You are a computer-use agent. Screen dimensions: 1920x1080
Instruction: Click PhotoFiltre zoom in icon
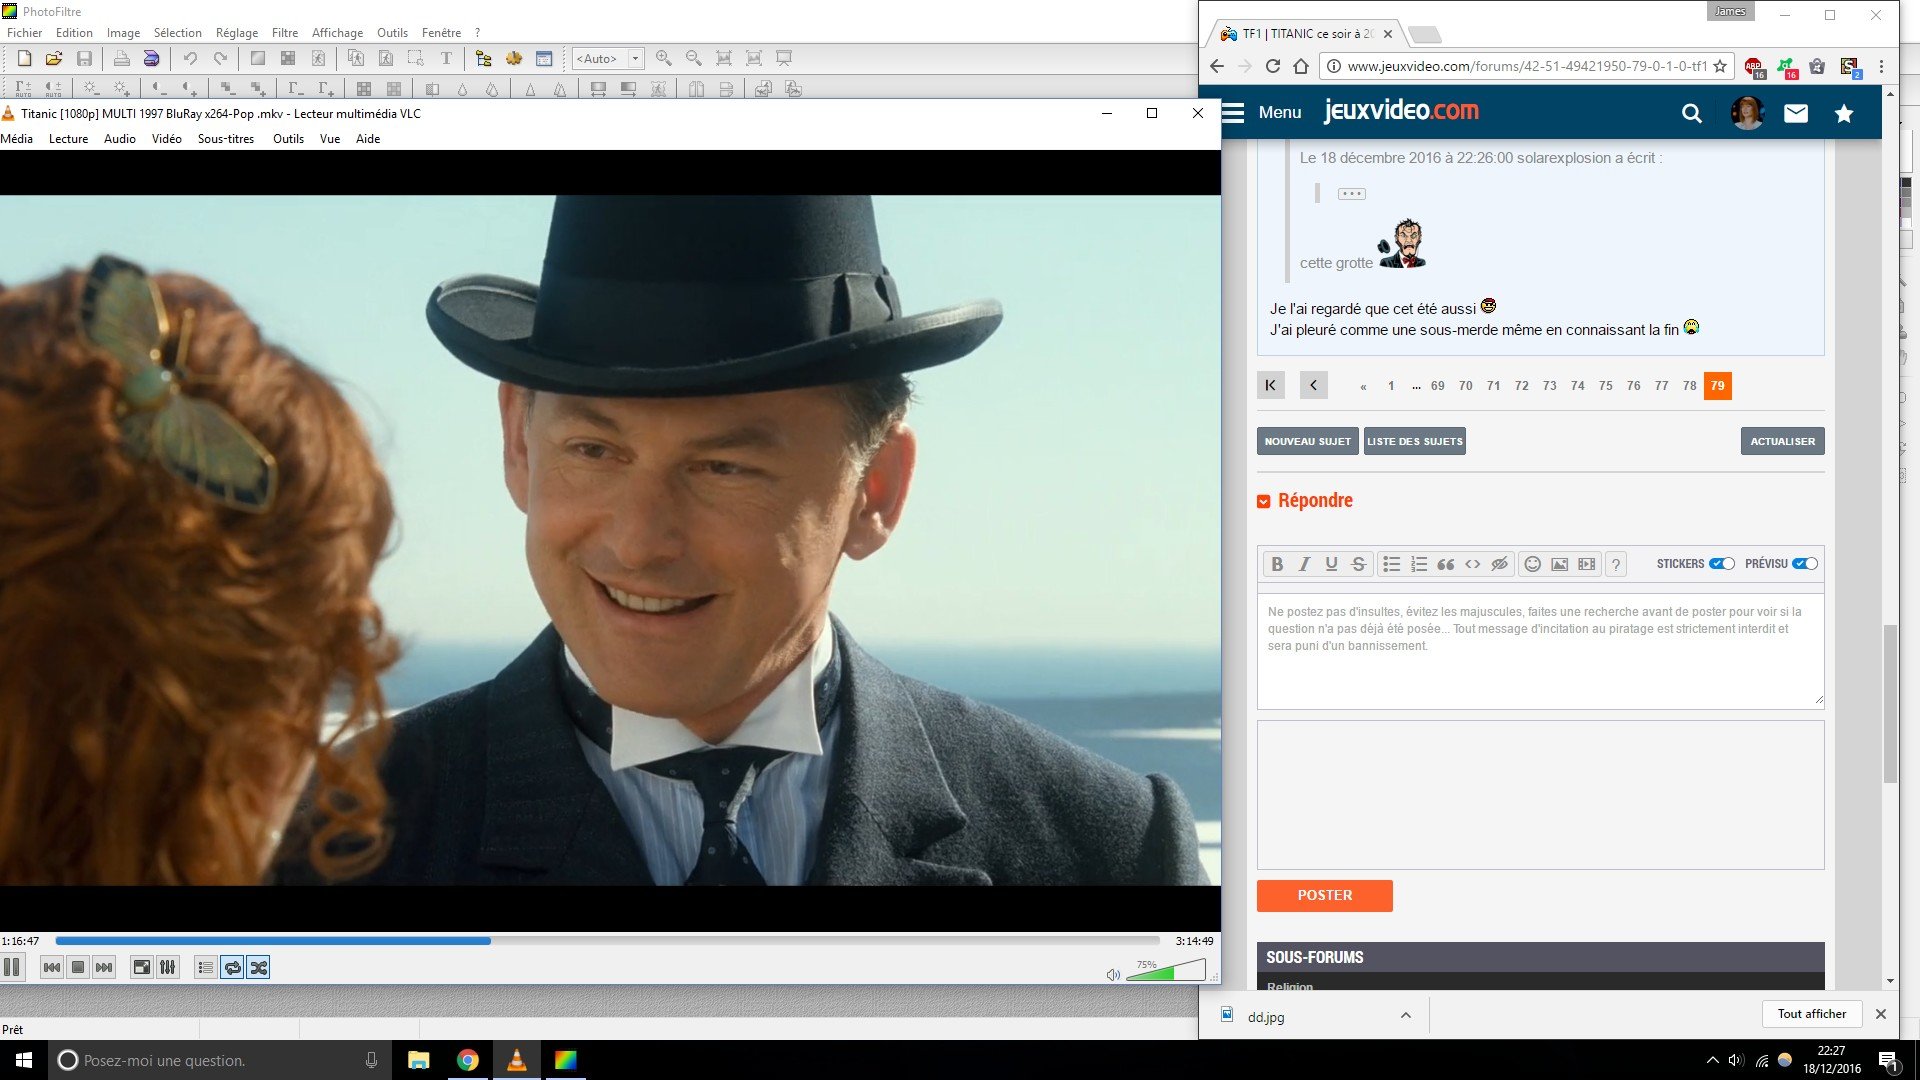pos(664,59)
